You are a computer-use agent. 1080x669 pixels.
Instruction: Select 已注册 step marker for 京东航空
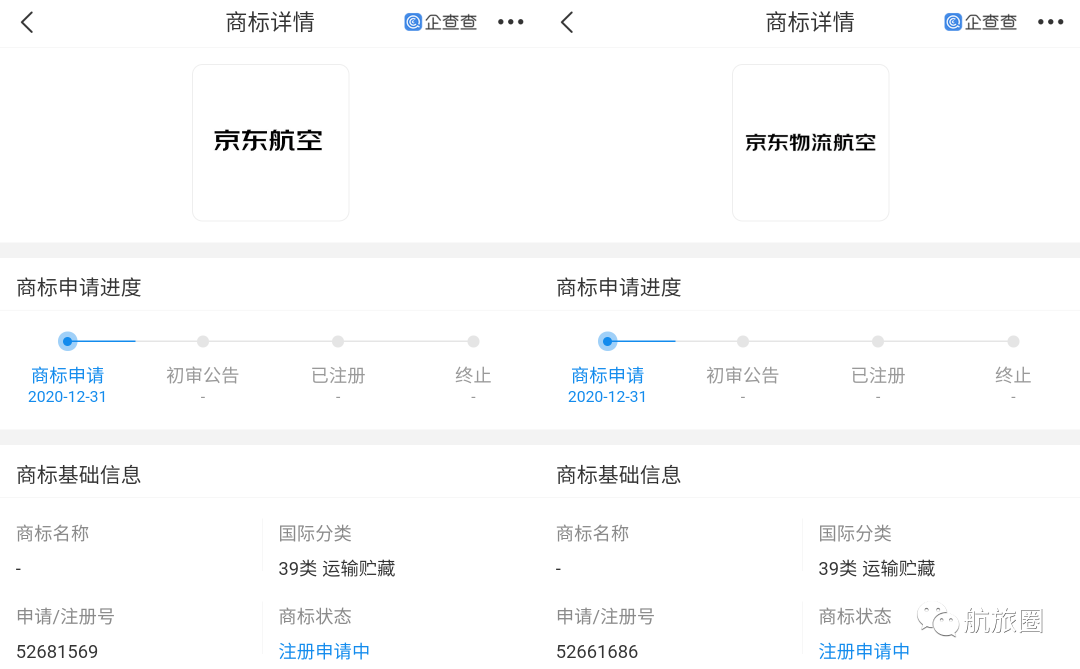click(338, 341)
